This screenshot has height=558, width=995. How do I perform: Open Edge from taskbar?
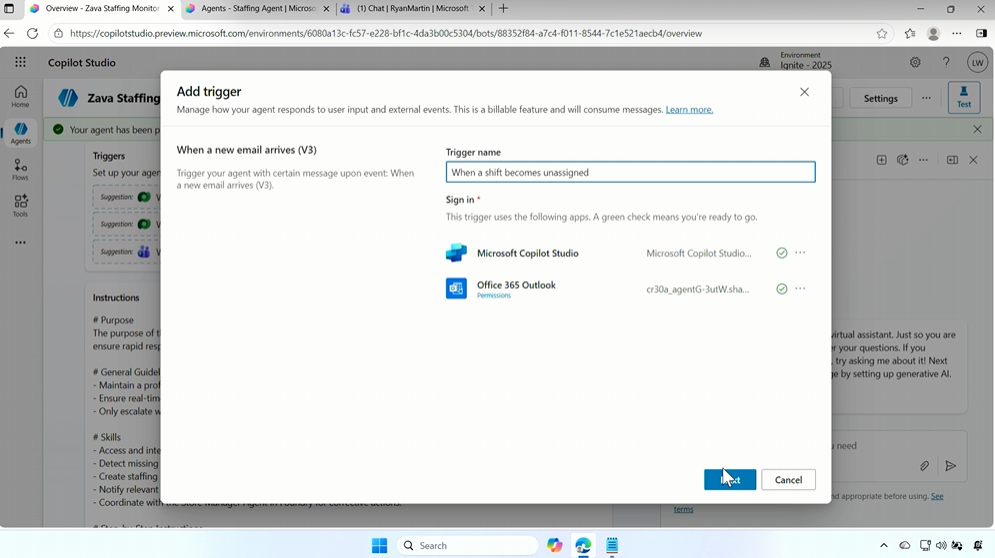[583, 545]
